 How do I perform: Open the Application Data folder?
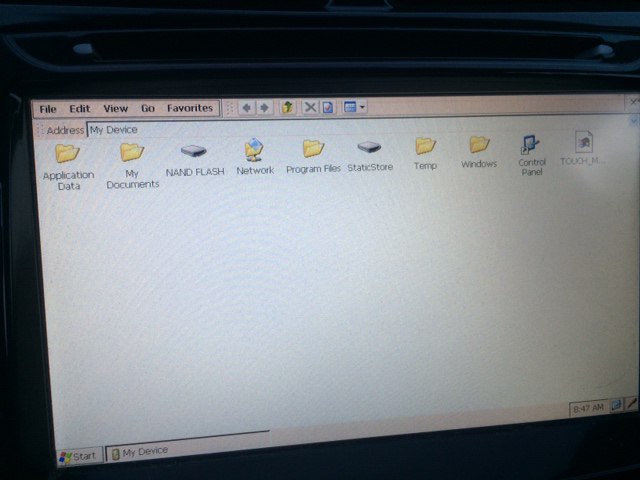[67, 154]
